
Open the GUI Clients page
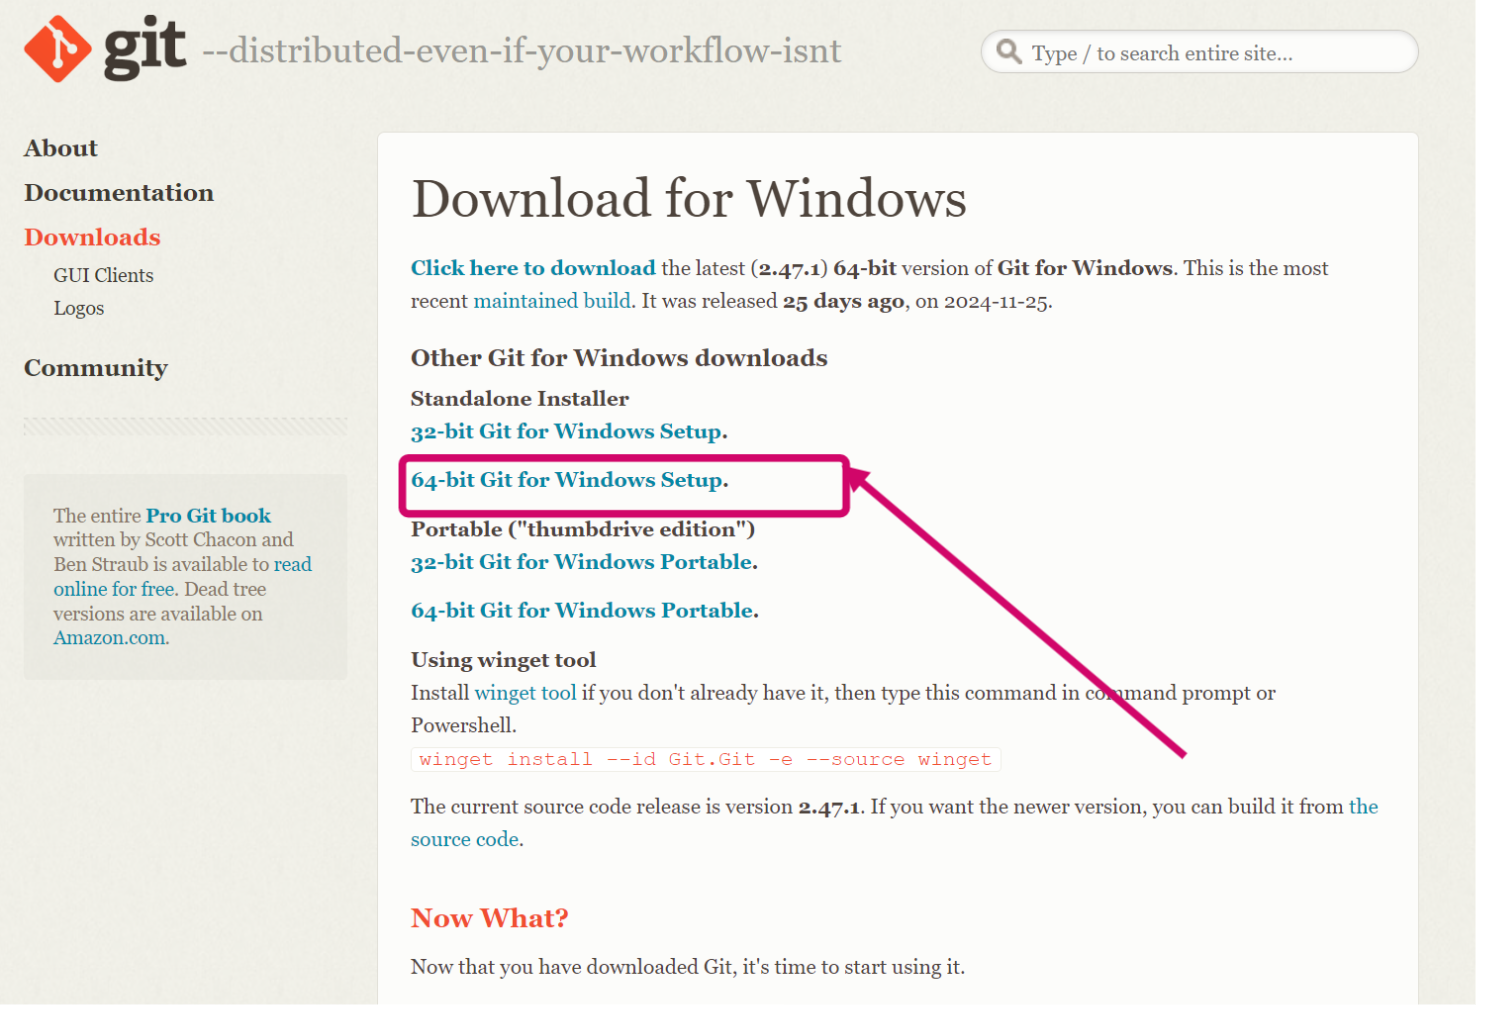(103, 275)
